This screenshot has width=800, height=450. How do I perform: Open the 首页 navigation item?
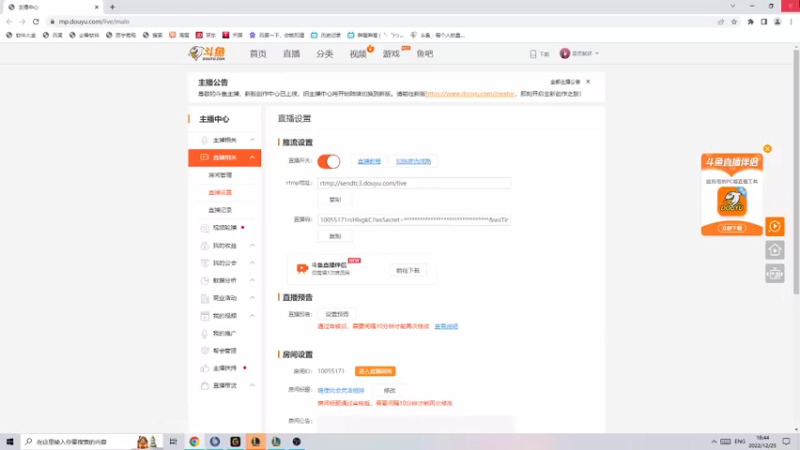click(258, 54)
